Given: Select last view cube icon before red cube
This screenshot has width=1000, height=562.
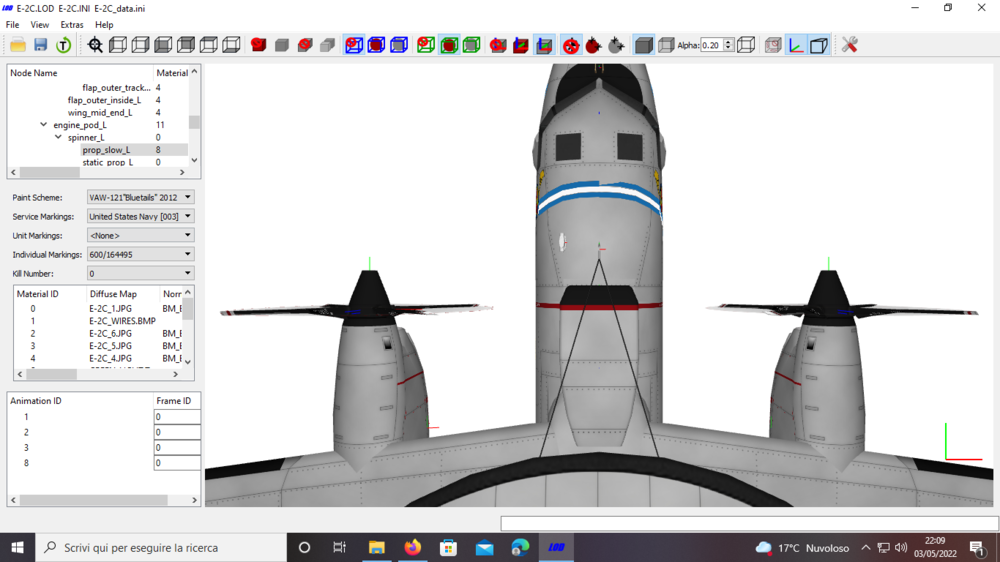Looking at the screenshot, I should click(x=232, y=45).
